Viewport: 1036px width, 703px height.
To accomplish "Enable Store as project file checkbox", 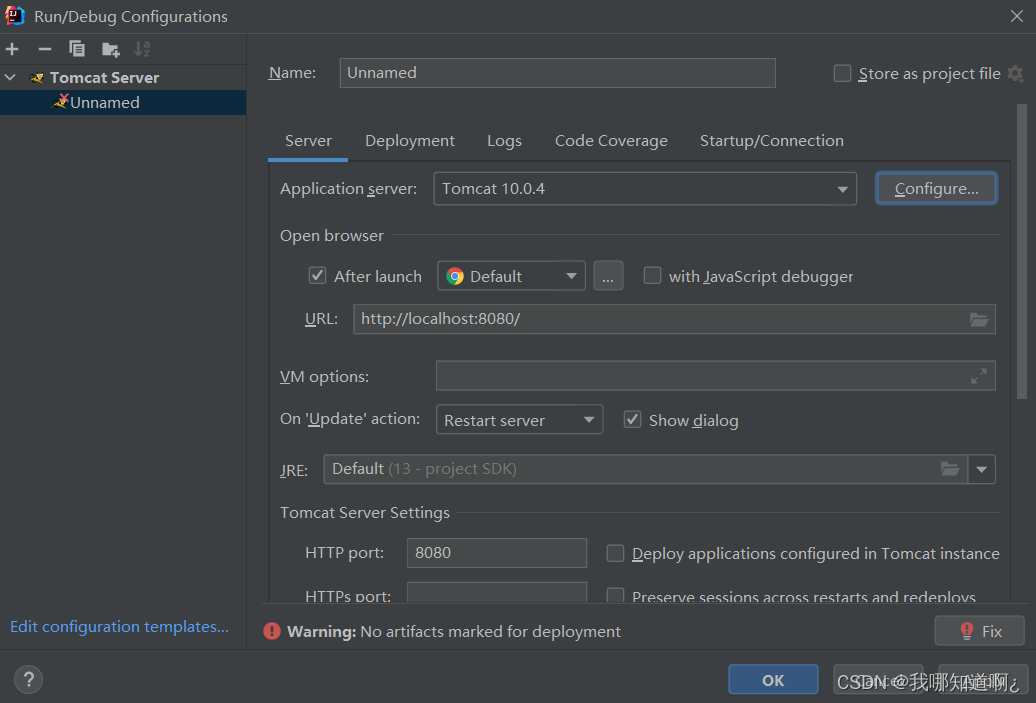I will [842, 73].
